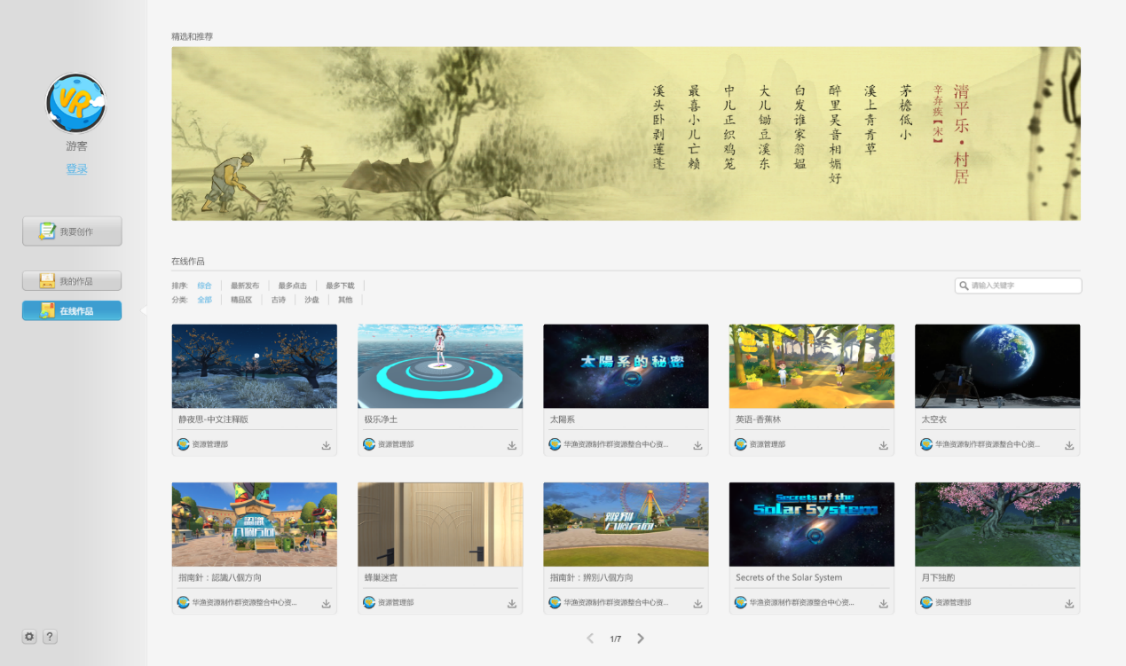Viewport: 1126px width, 666px height.
Task: Click the help question mark icon
Action: pyautogui.click(x=50, y=637)
